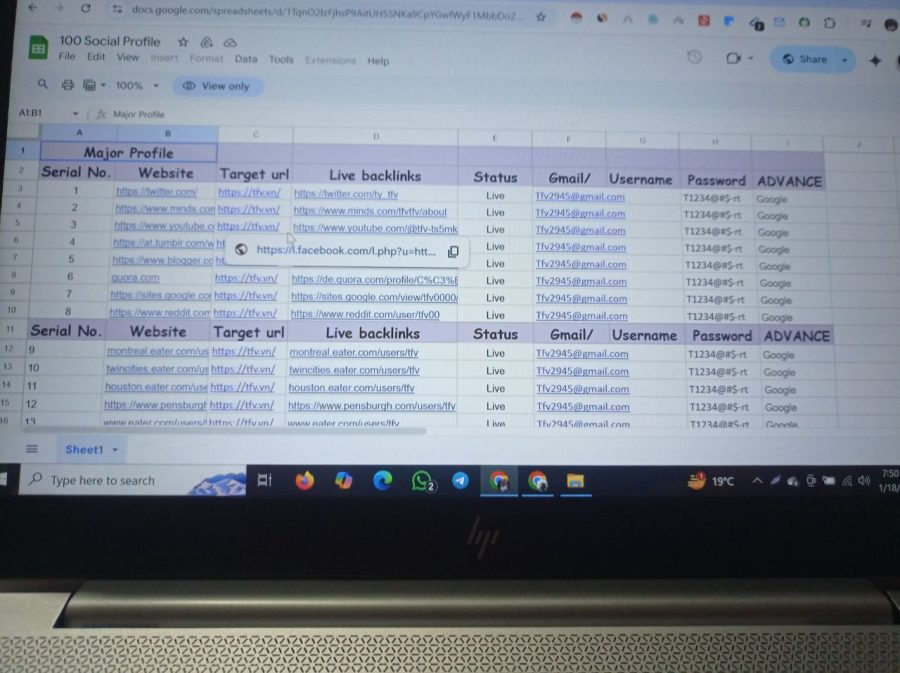The image size is (900, 673).
Task: Show hidden tray icons with the chevron
Action: click(757, 481)
